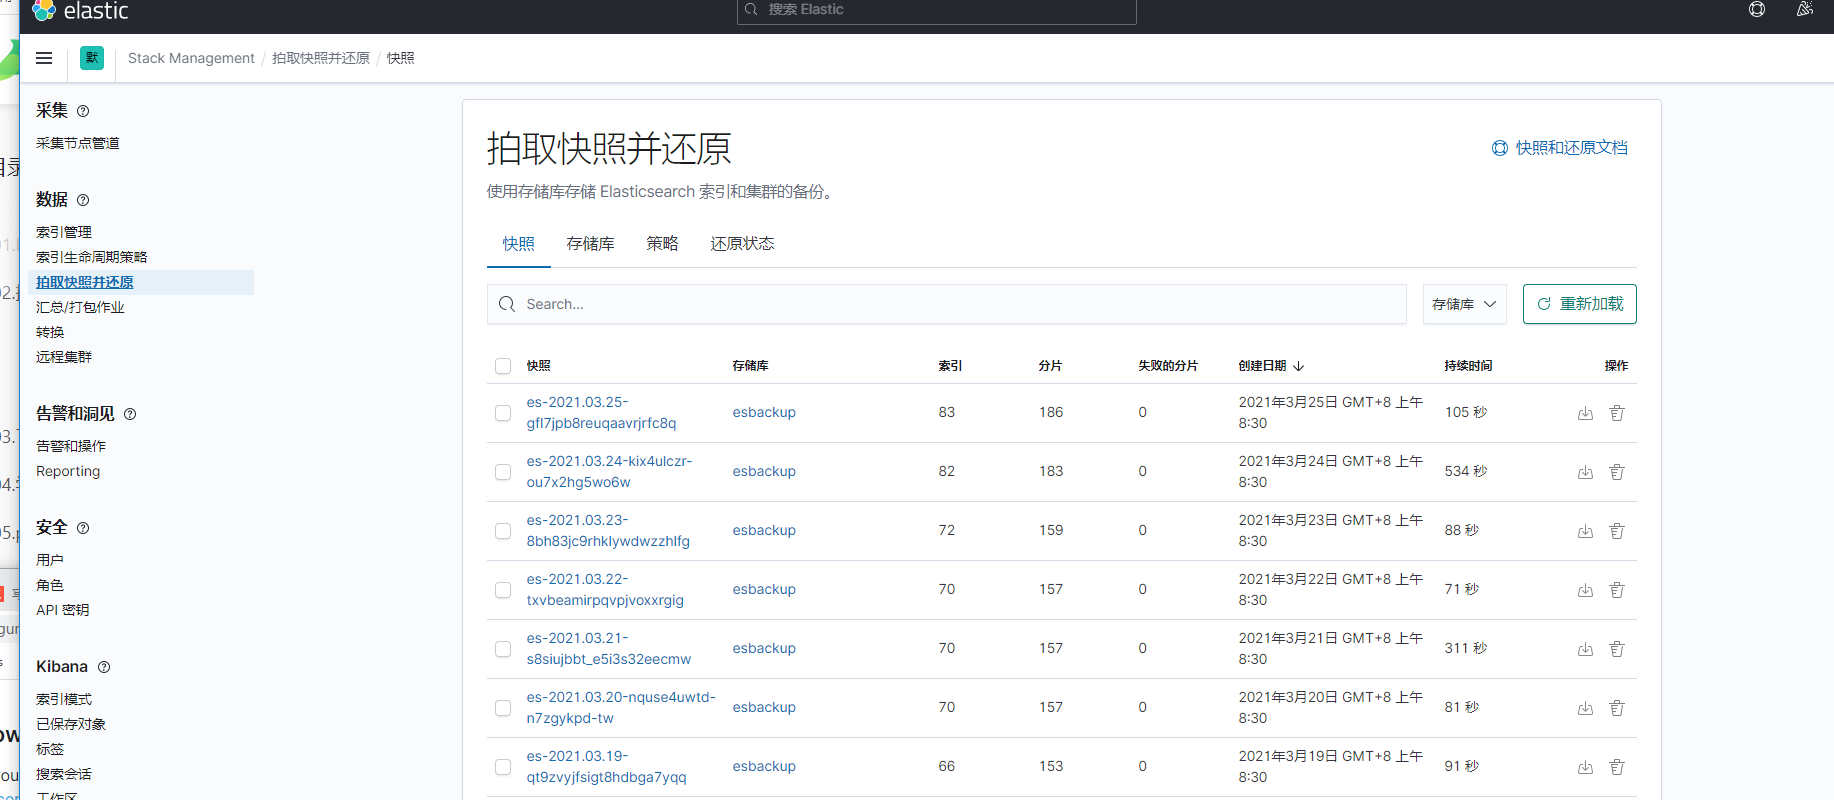Open snapshot es-2021.03.24-kix4ulczr details
The image size is (1834, 800).
[x=609, y=472]
